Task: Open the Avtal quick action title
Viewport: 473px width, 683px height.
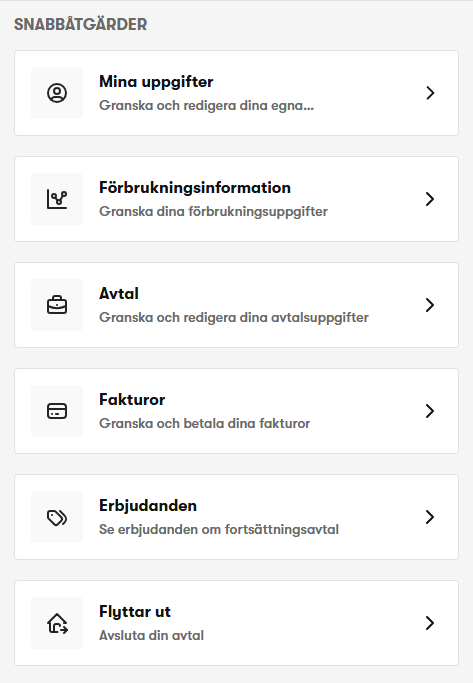Action: [118, 294]
